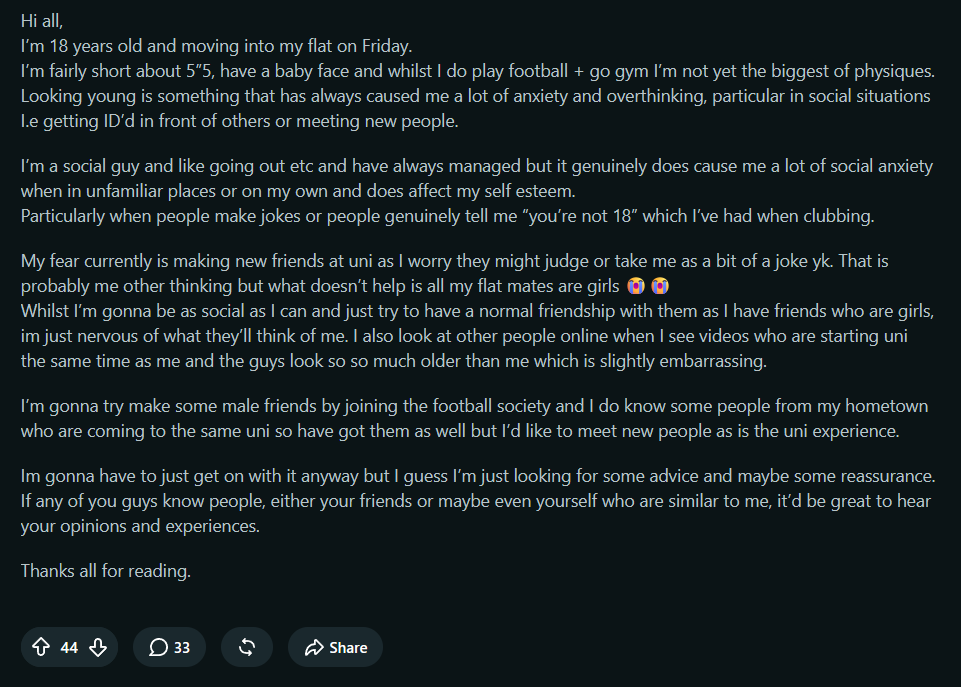
Task: Click the curved arrow share icon
Action: pos(314,647)
